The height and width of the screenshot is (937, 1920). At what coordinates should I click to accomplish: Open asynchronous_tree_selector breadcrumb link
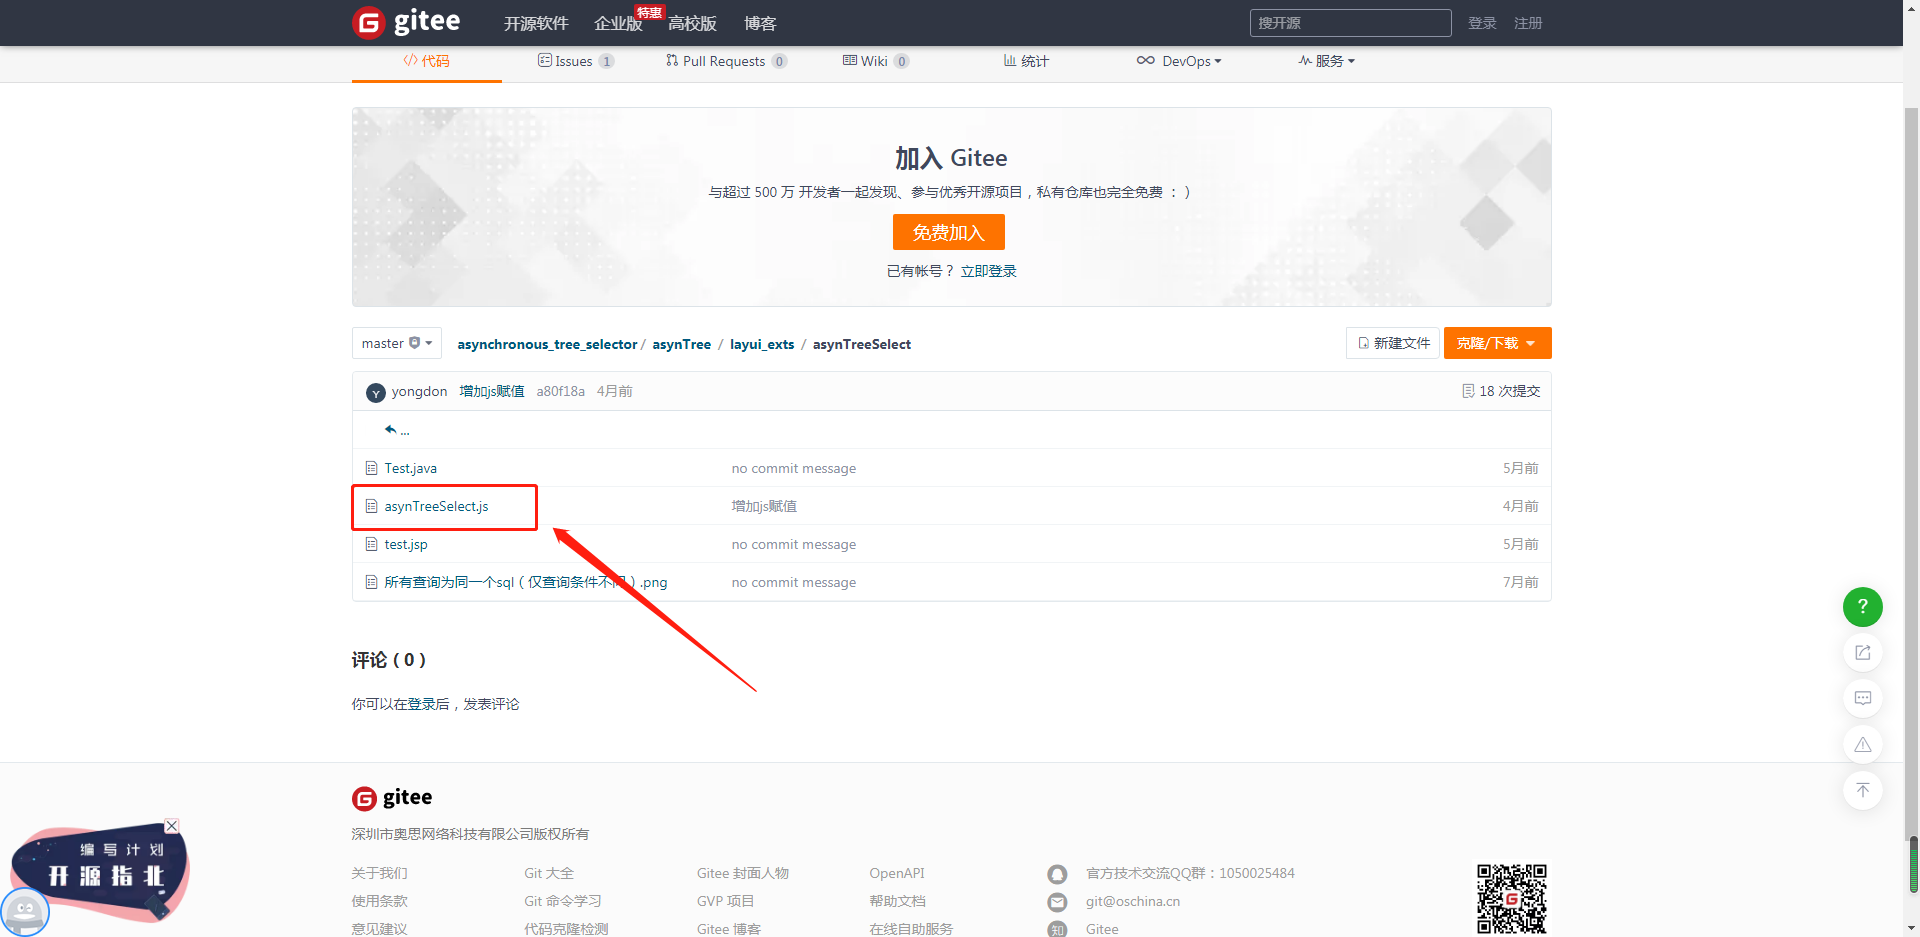pyautogui.click(x=547, y=344)
